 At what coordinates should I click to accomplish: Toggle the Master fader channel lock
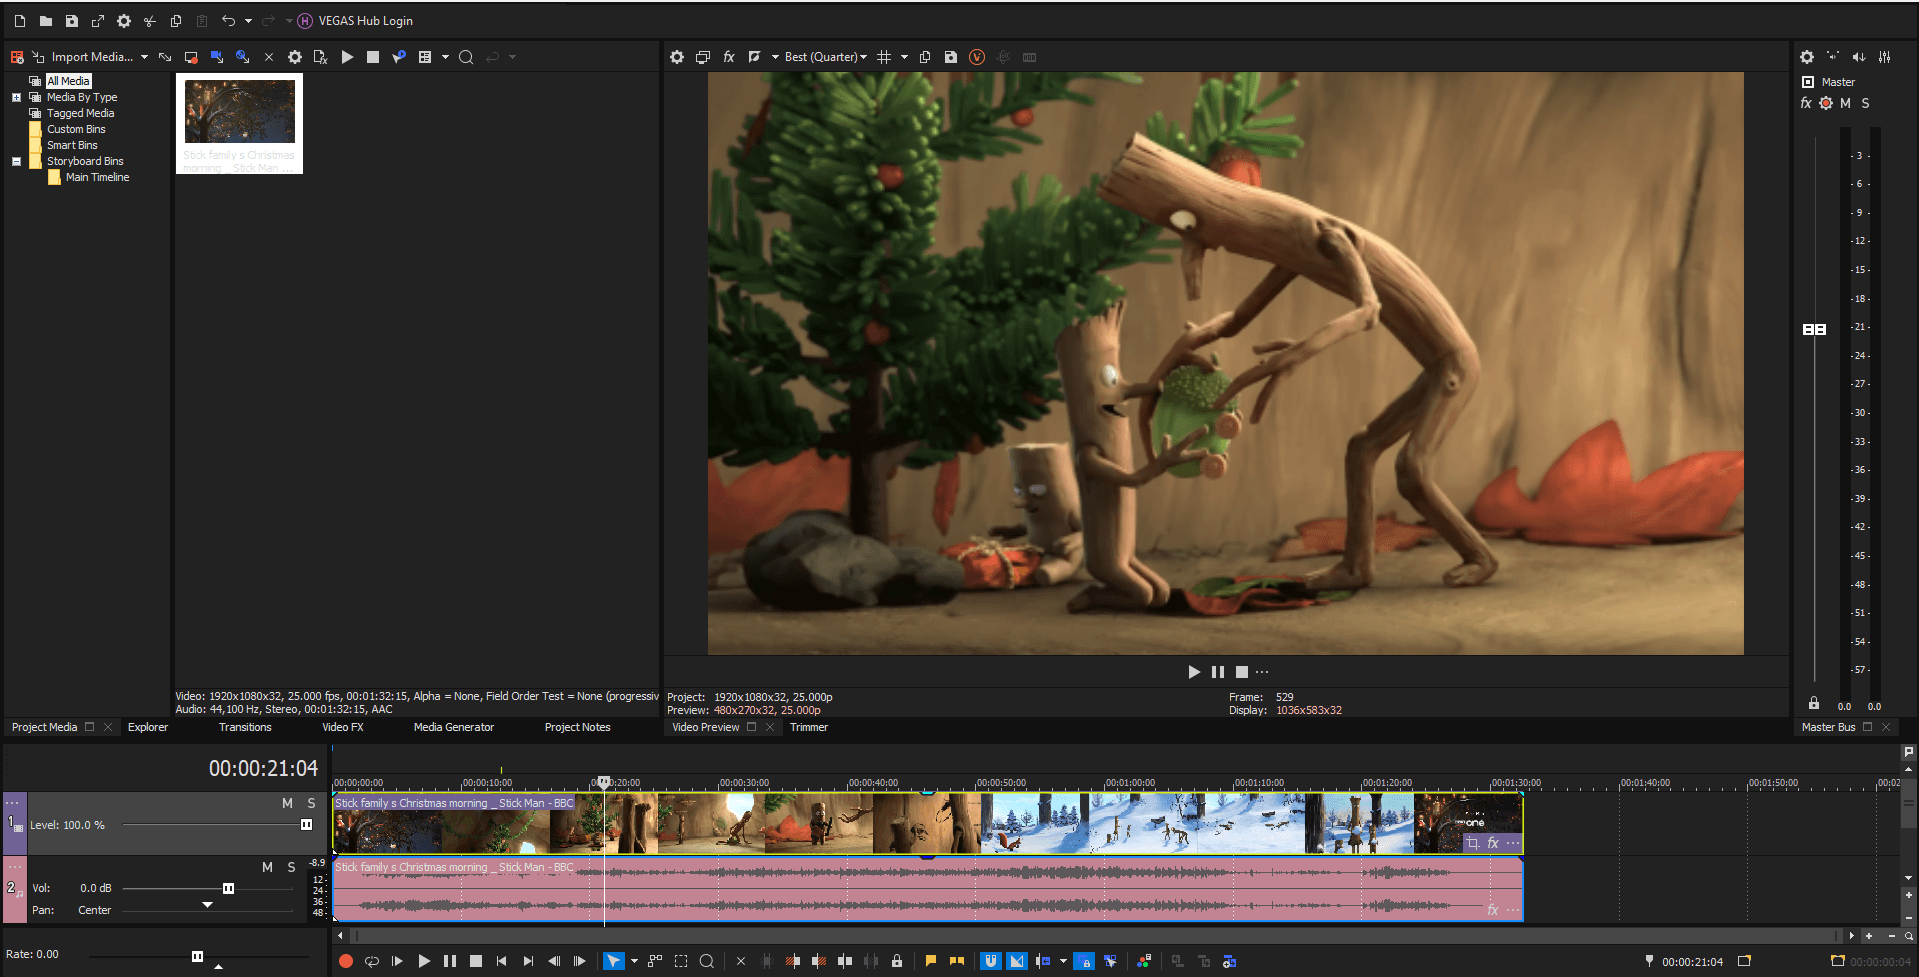click(1814, 703)
